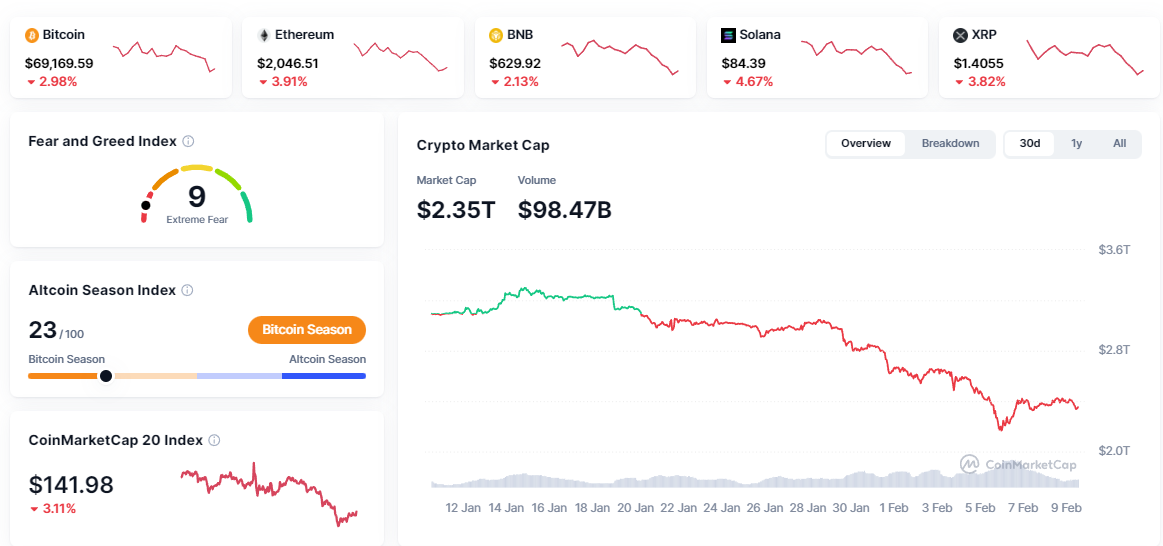Select the 30d time range
The height and width of the screenshot is (546, 1163).
(x=1029, y=144)
